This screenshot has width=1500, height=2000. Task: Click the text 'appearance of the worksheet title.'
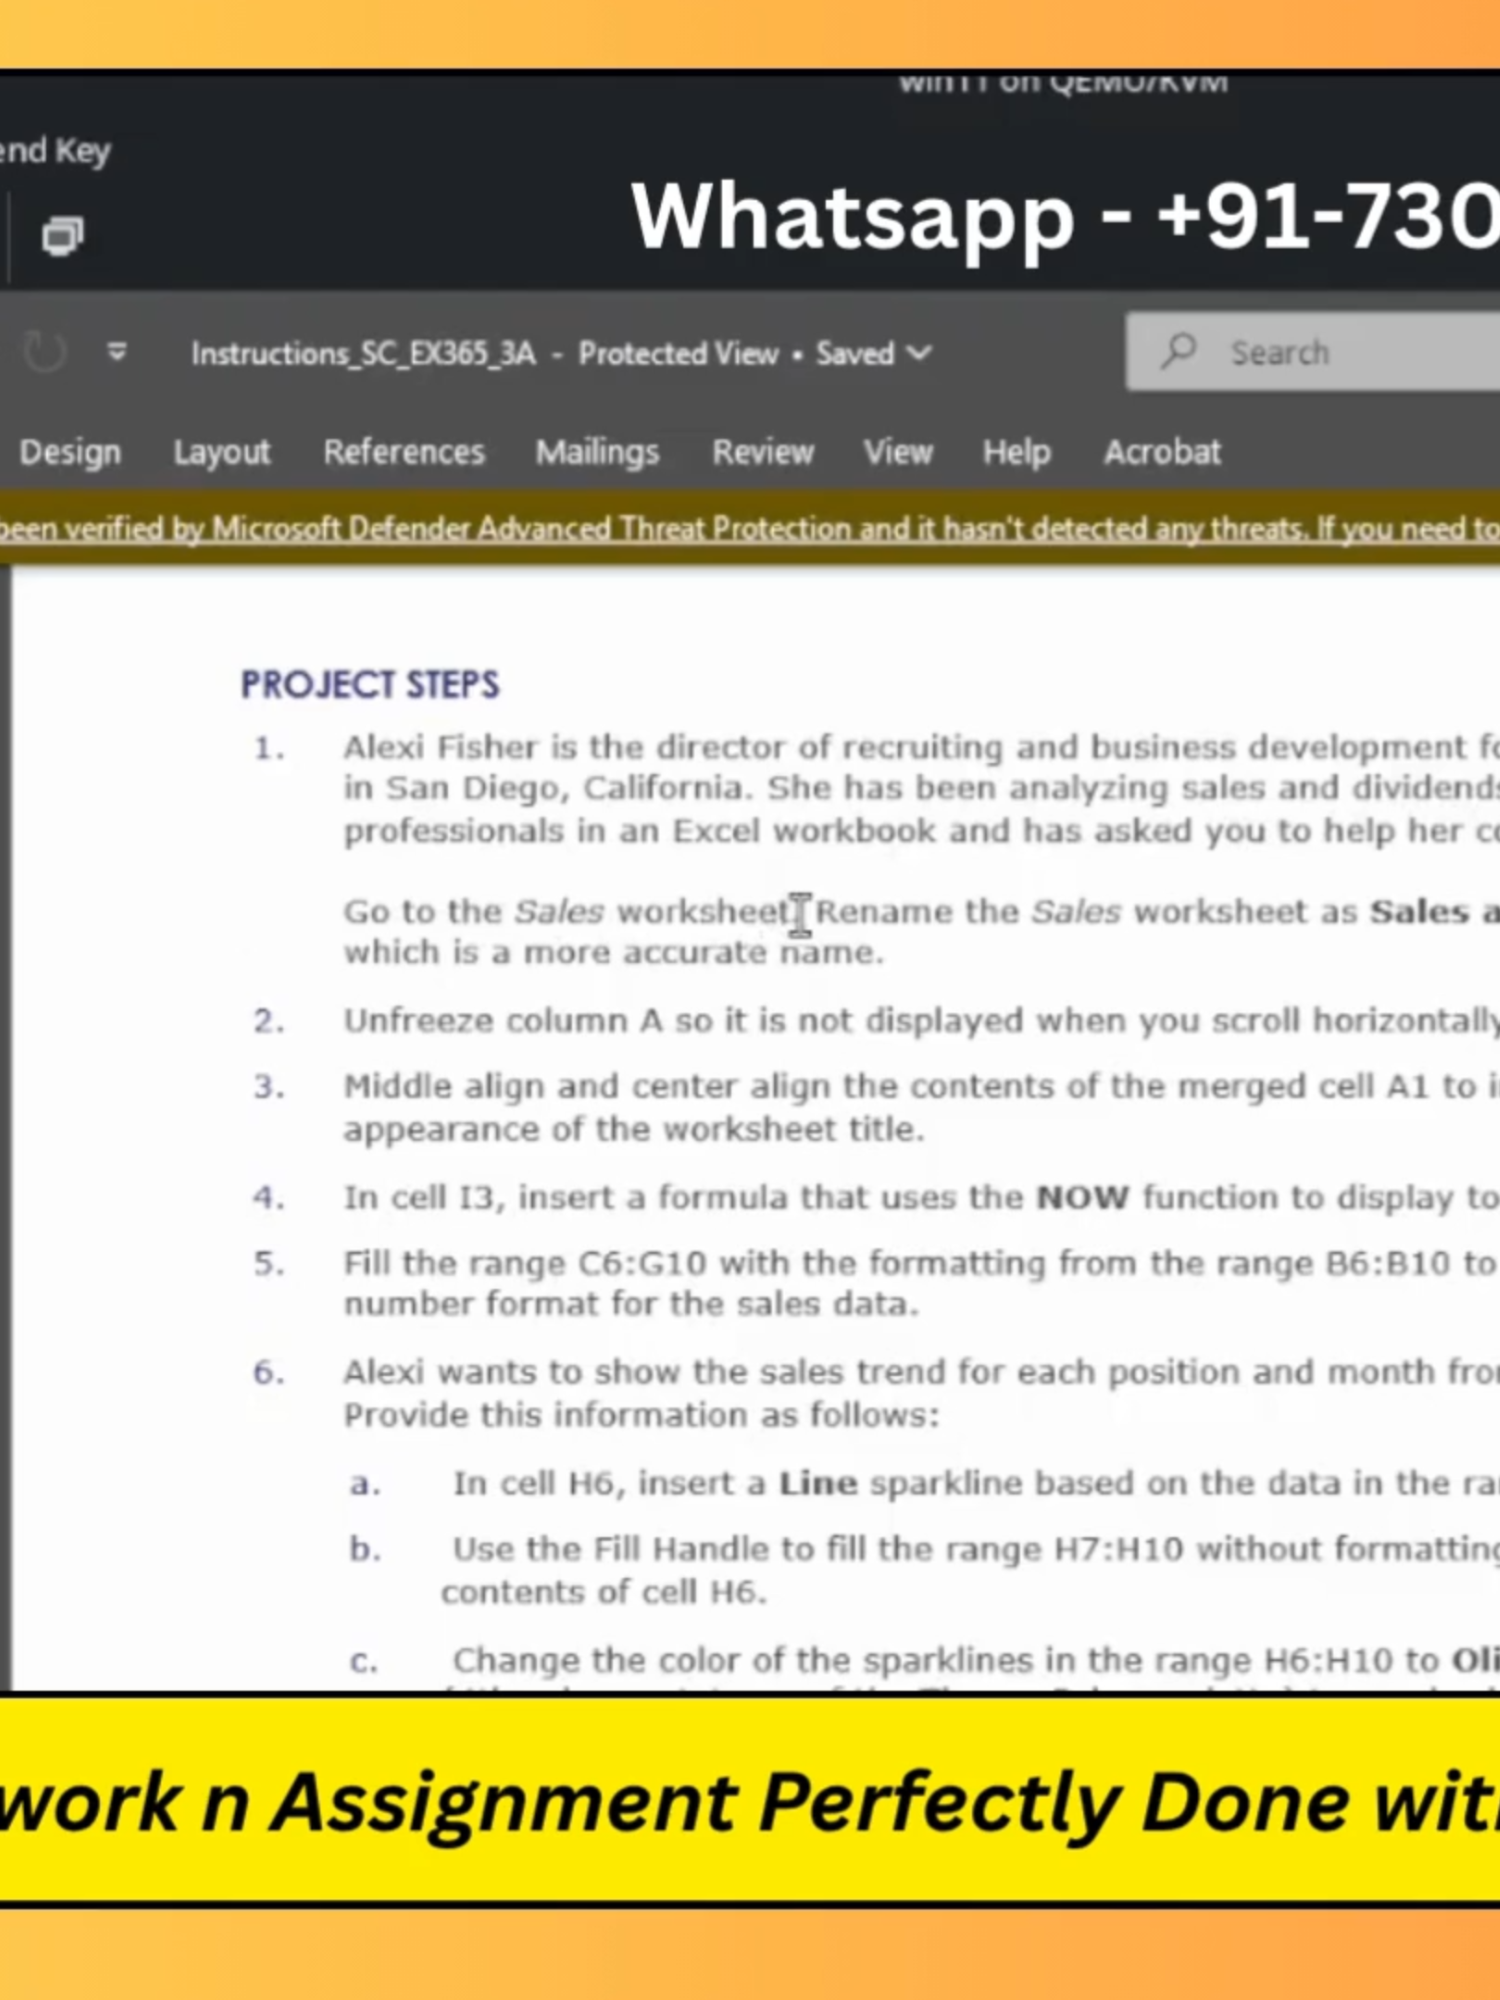[x=634, y=1129]
